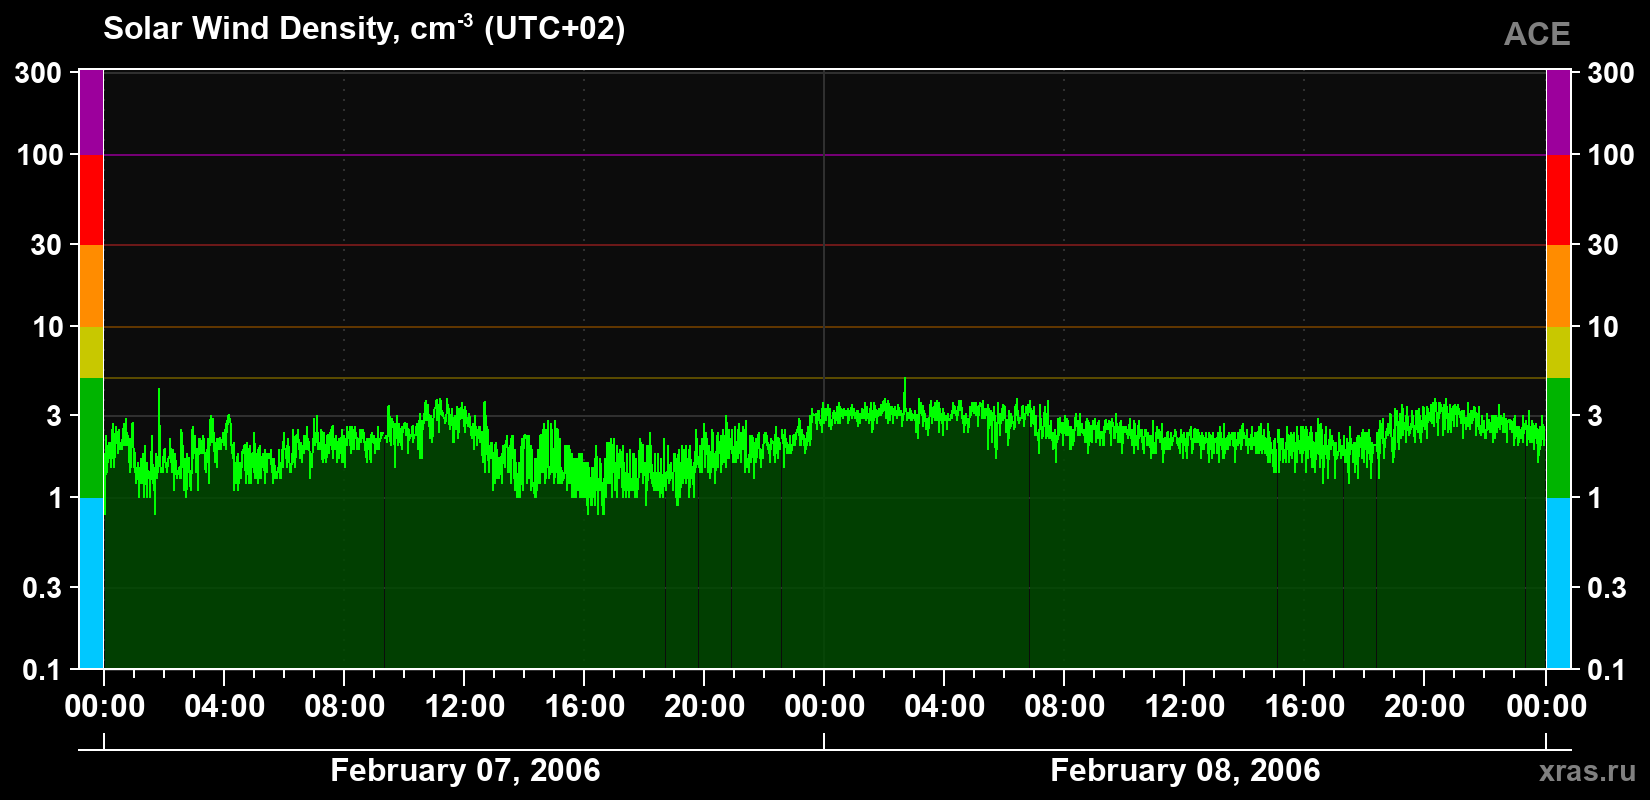Screen dimensions: 1650x800
Task: Click the orange color band on left scale
Action: click(91, 286)
